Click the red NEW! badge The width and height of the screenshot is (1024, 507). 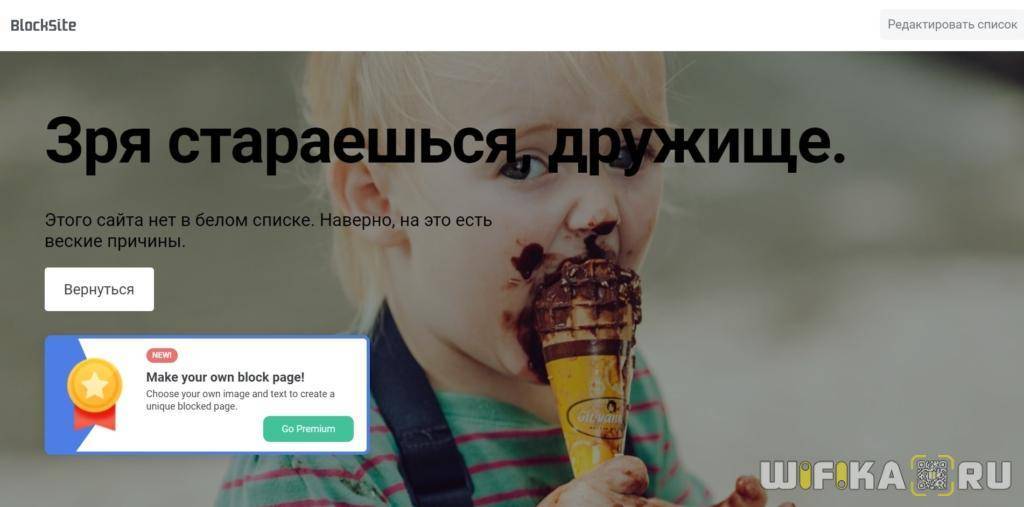click(162, 355)
